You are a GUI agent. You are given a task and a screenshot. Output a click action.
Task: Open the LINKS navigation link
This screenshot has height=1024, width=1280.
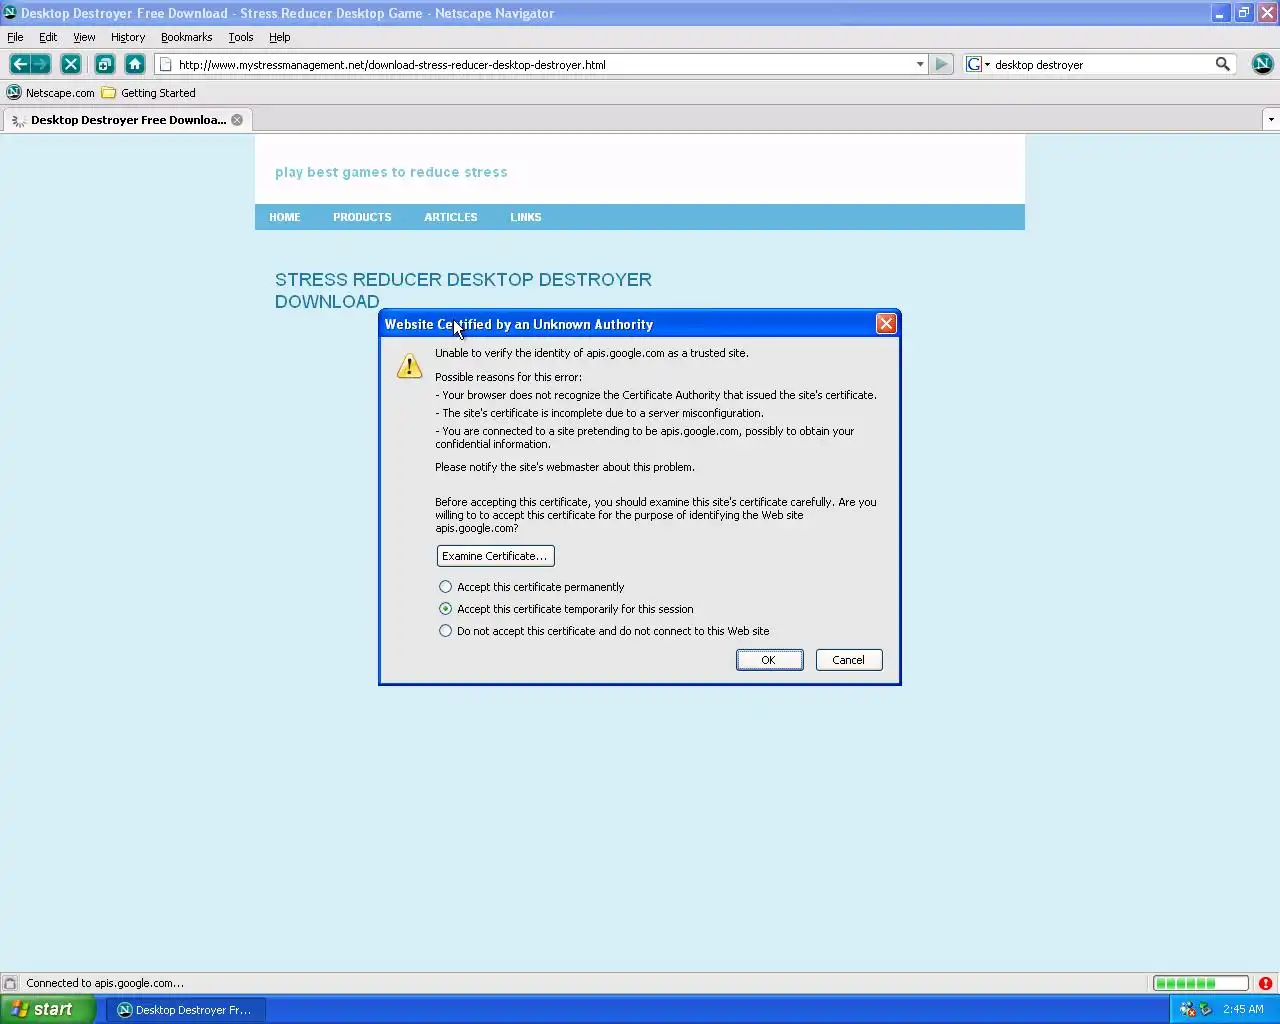click(x=526, y=217)
